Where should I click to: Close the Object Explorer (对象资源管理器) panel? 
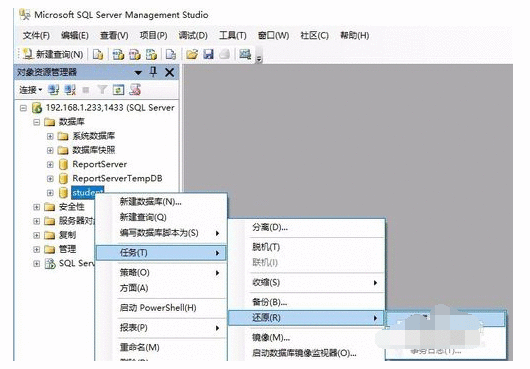(169, 72)
